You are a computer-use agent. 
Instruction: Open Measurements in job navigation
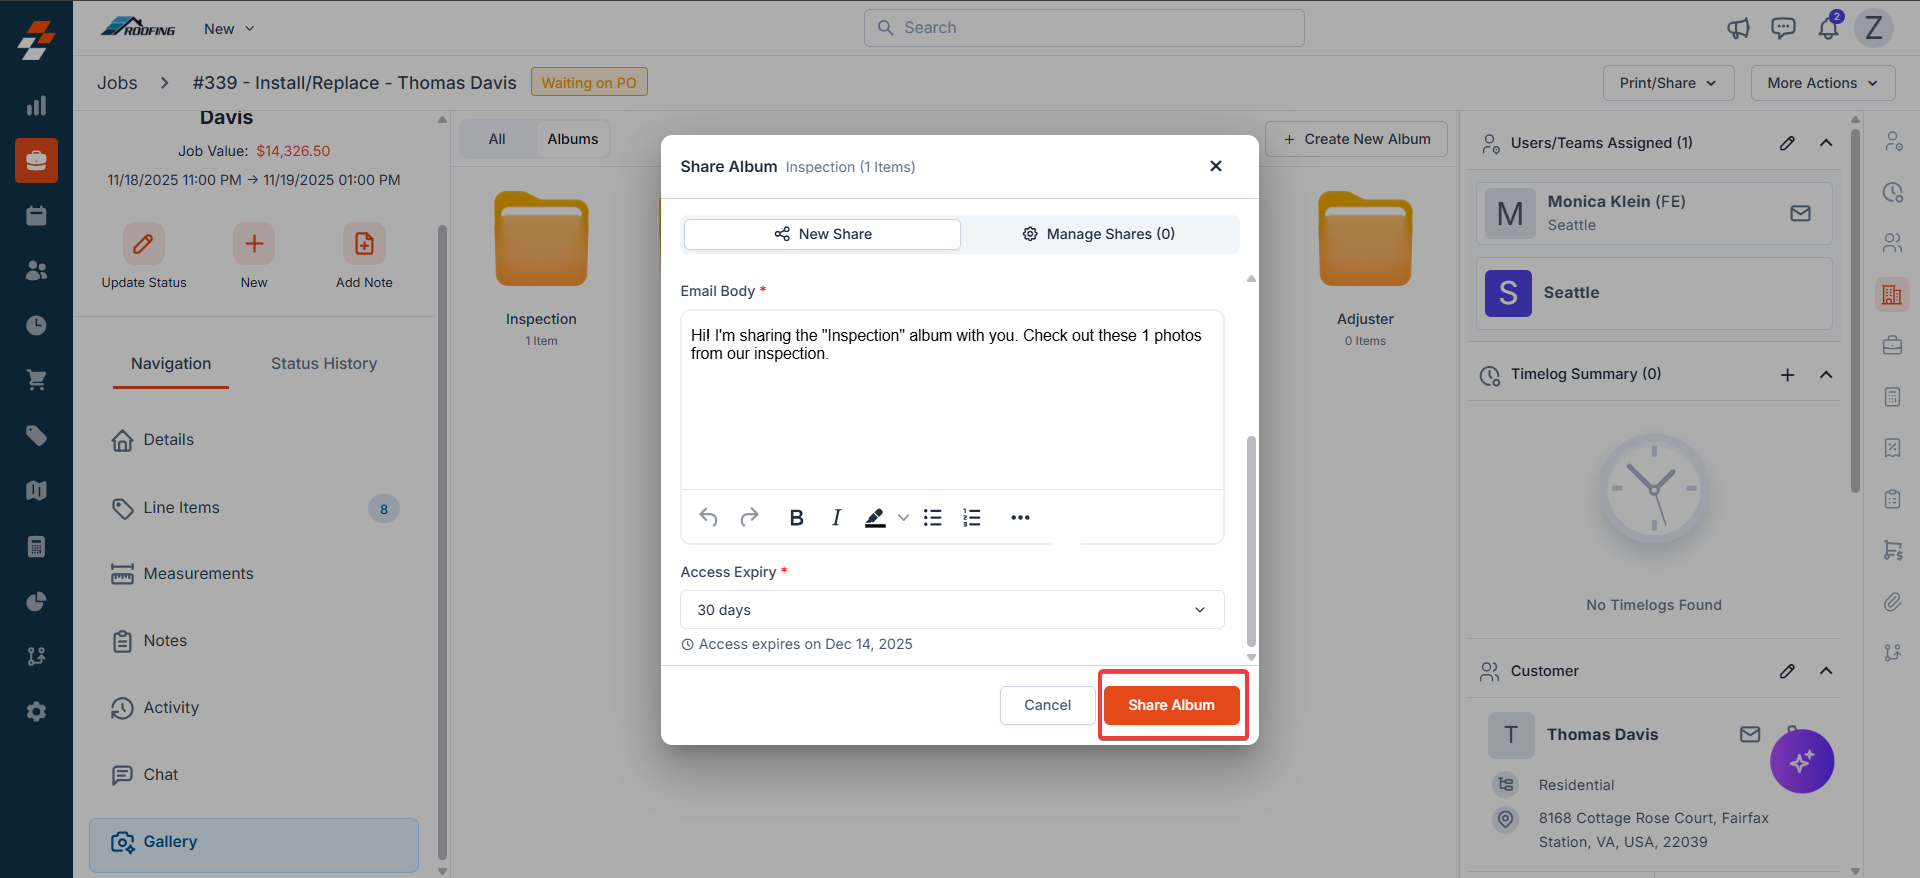click(x=254, y=574)
